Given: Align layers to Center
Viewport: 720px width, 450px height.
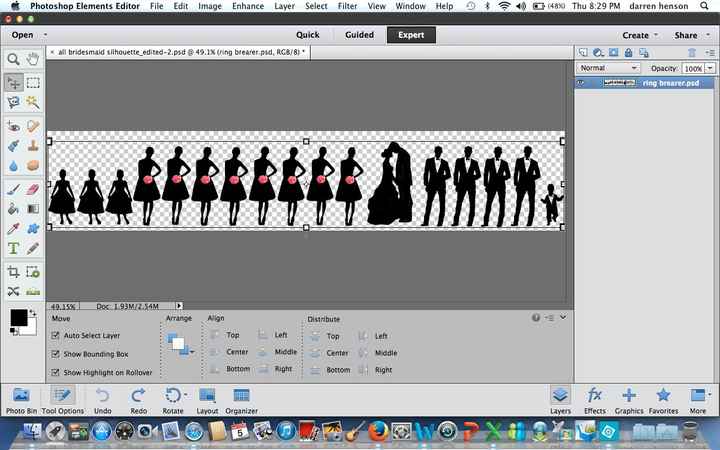Looking at the screenshot, I should click(x=229, y=352).
